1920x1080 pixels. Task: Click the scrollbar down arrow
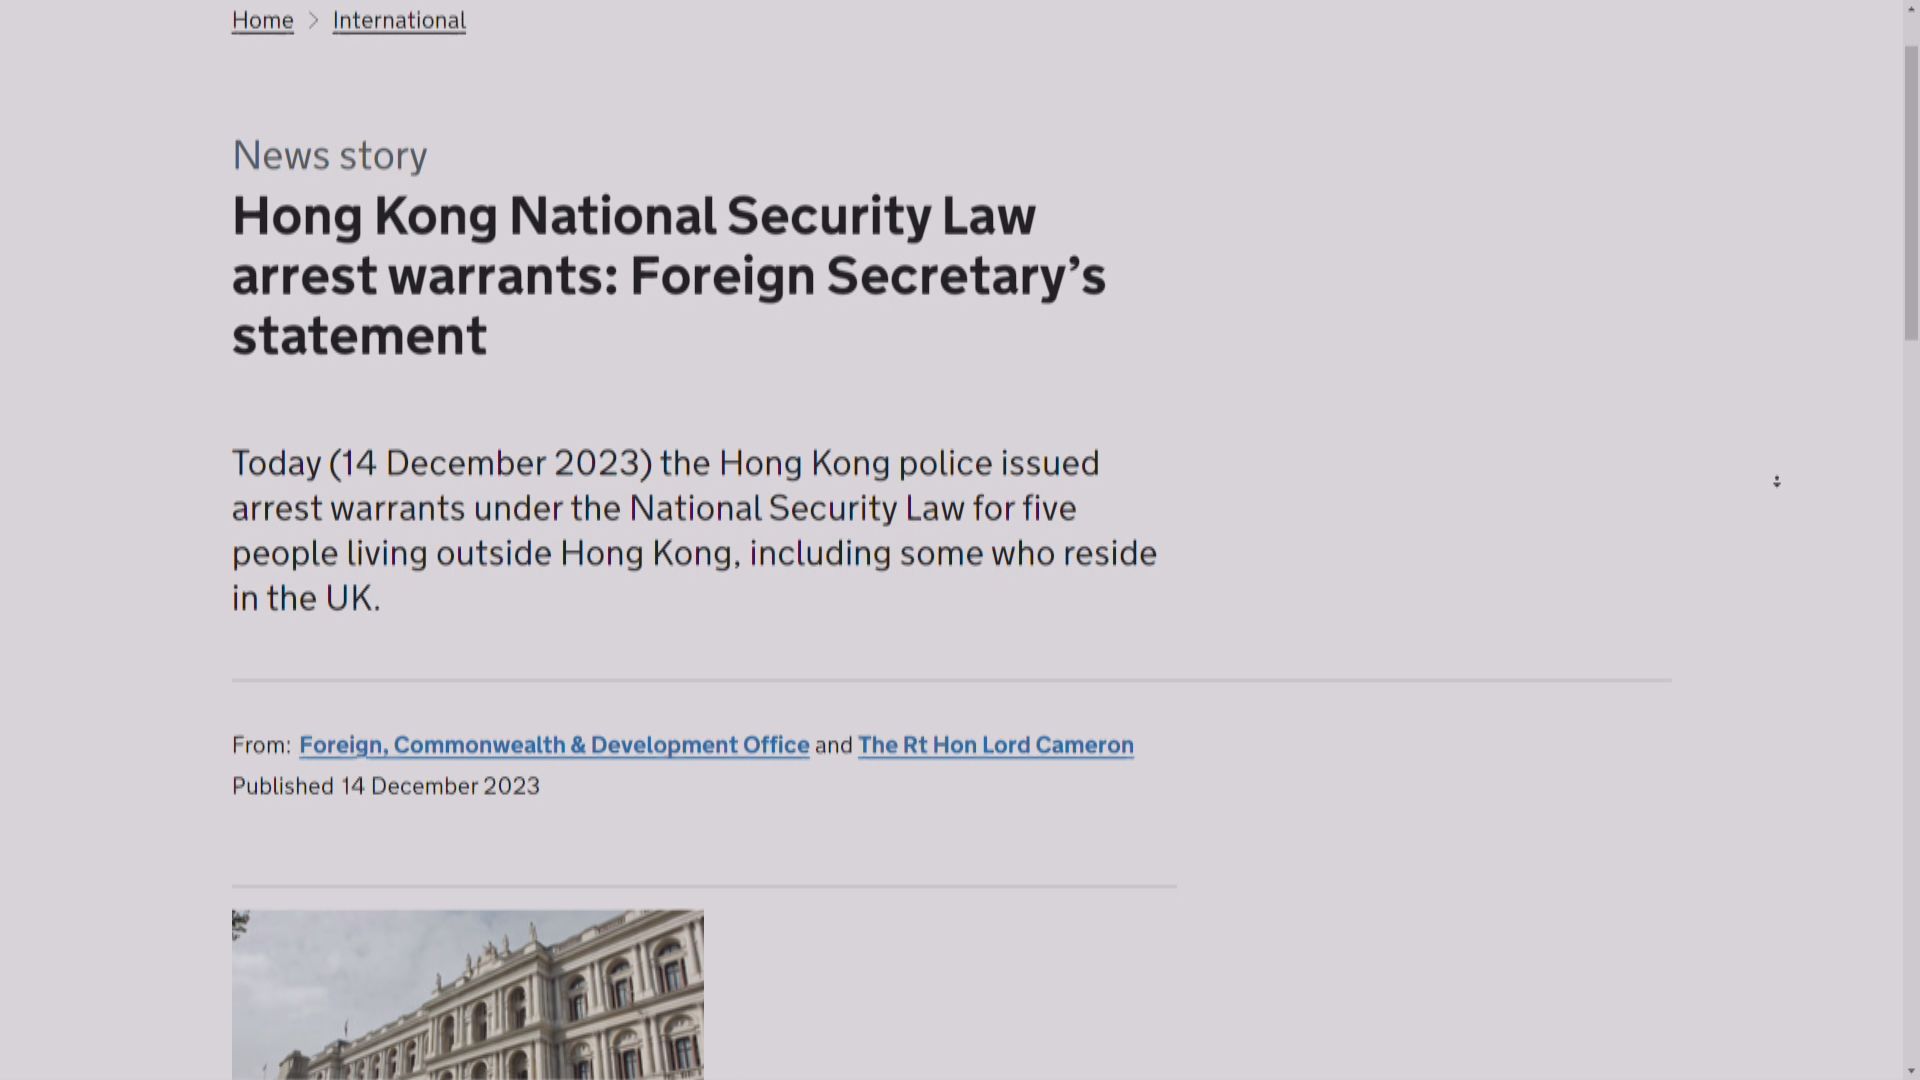point(1911,1071)
